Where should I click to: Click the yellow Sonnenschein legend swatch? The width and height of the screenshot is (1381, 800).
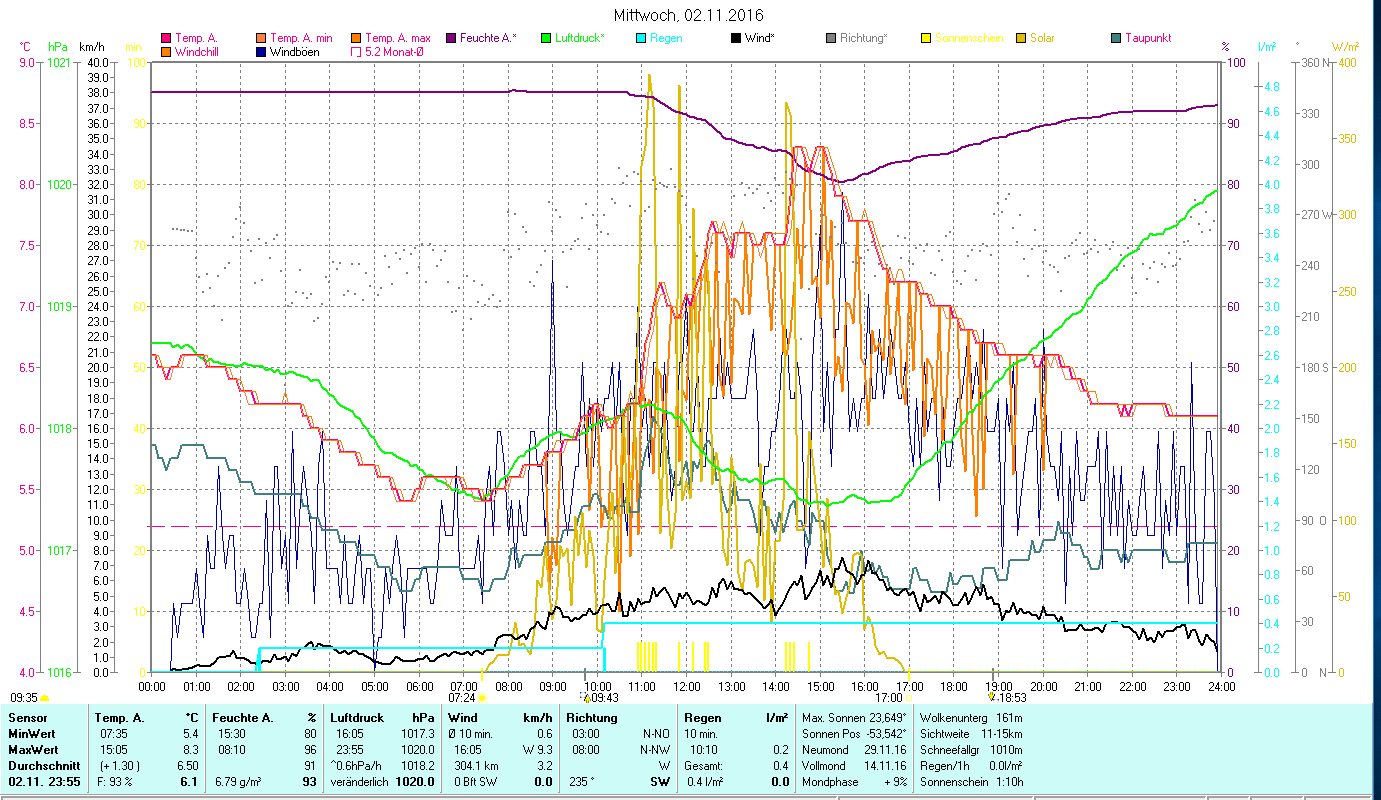[x=925, y=39]
